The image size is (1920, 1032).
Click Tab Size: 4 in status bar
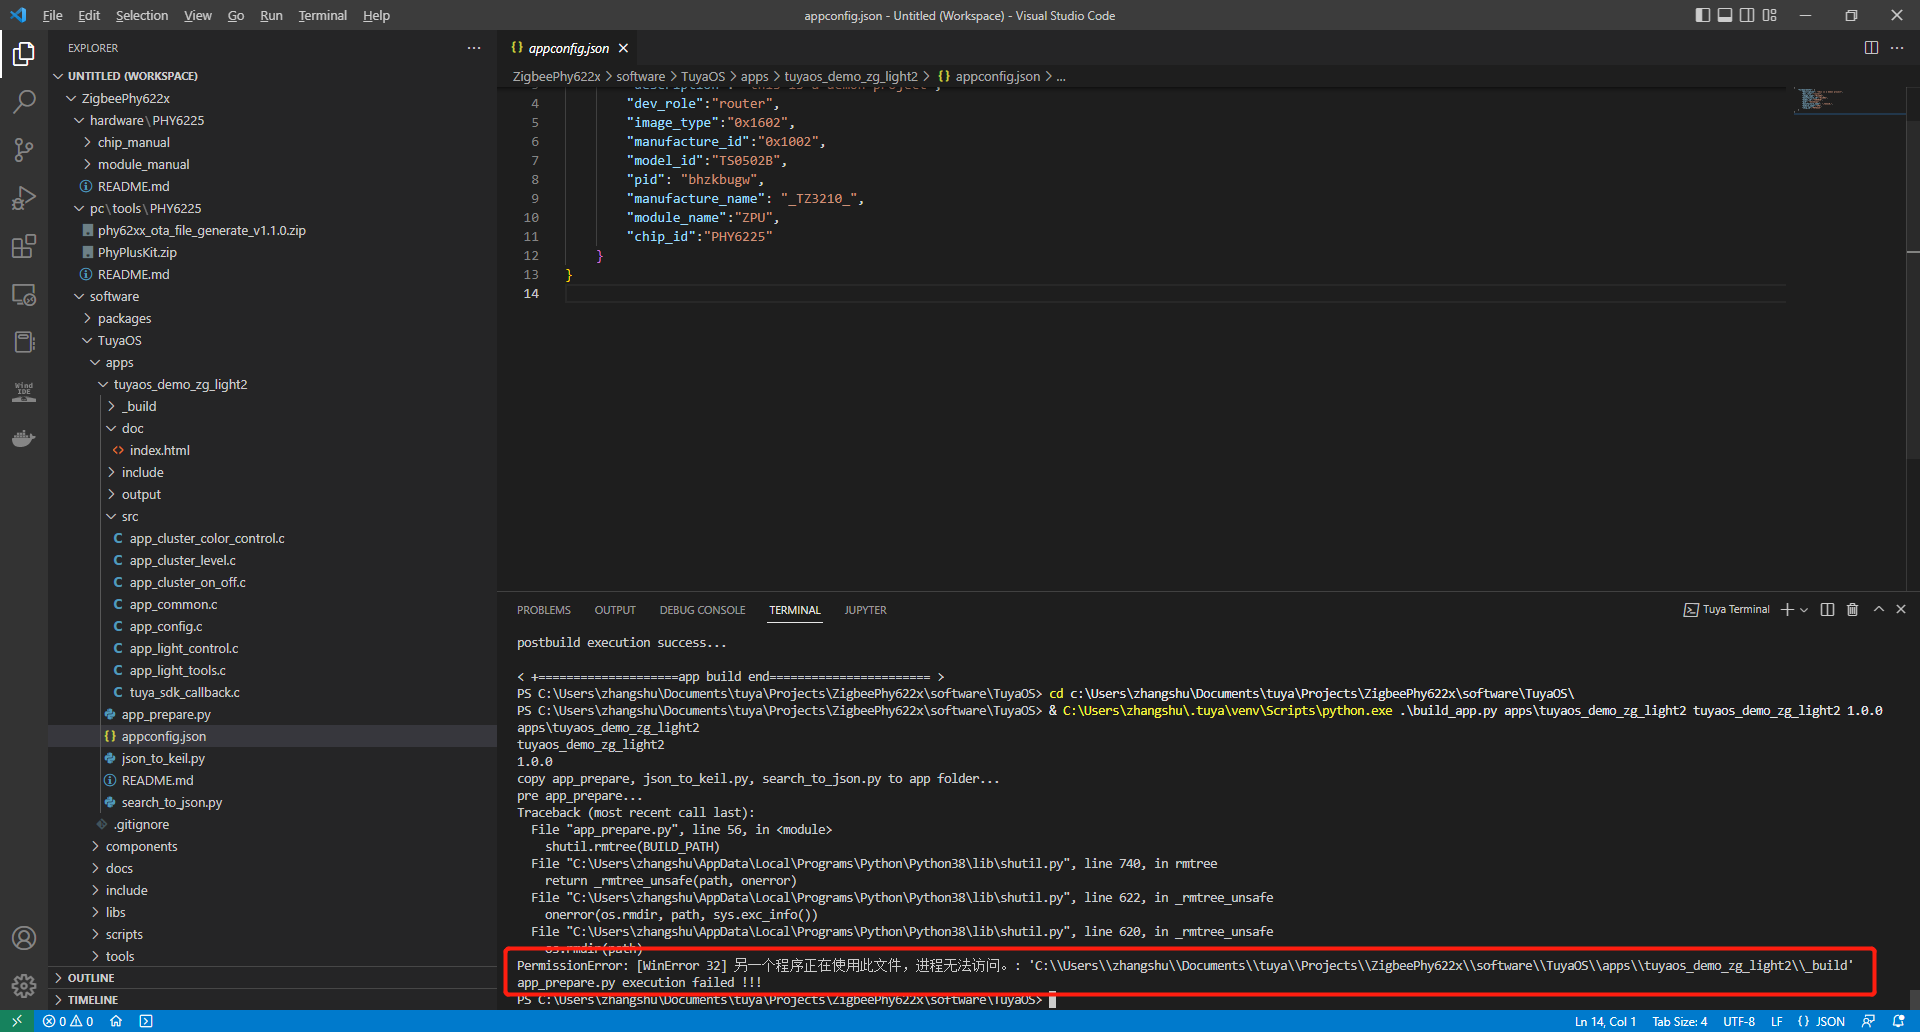1680,1021
